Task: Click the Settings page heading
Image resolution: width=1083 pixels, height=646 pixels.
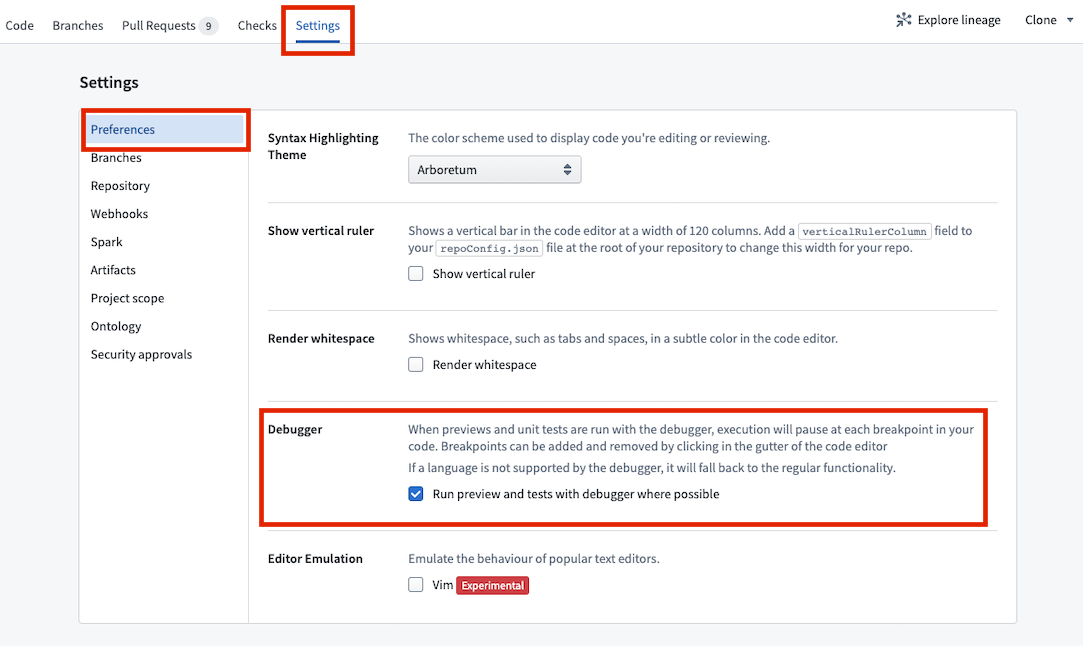Action: 109,82
